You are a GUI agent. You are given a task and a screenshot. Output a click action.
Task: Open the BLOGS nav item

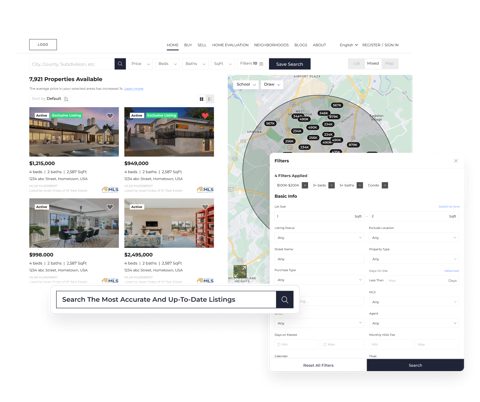[301, 45]
